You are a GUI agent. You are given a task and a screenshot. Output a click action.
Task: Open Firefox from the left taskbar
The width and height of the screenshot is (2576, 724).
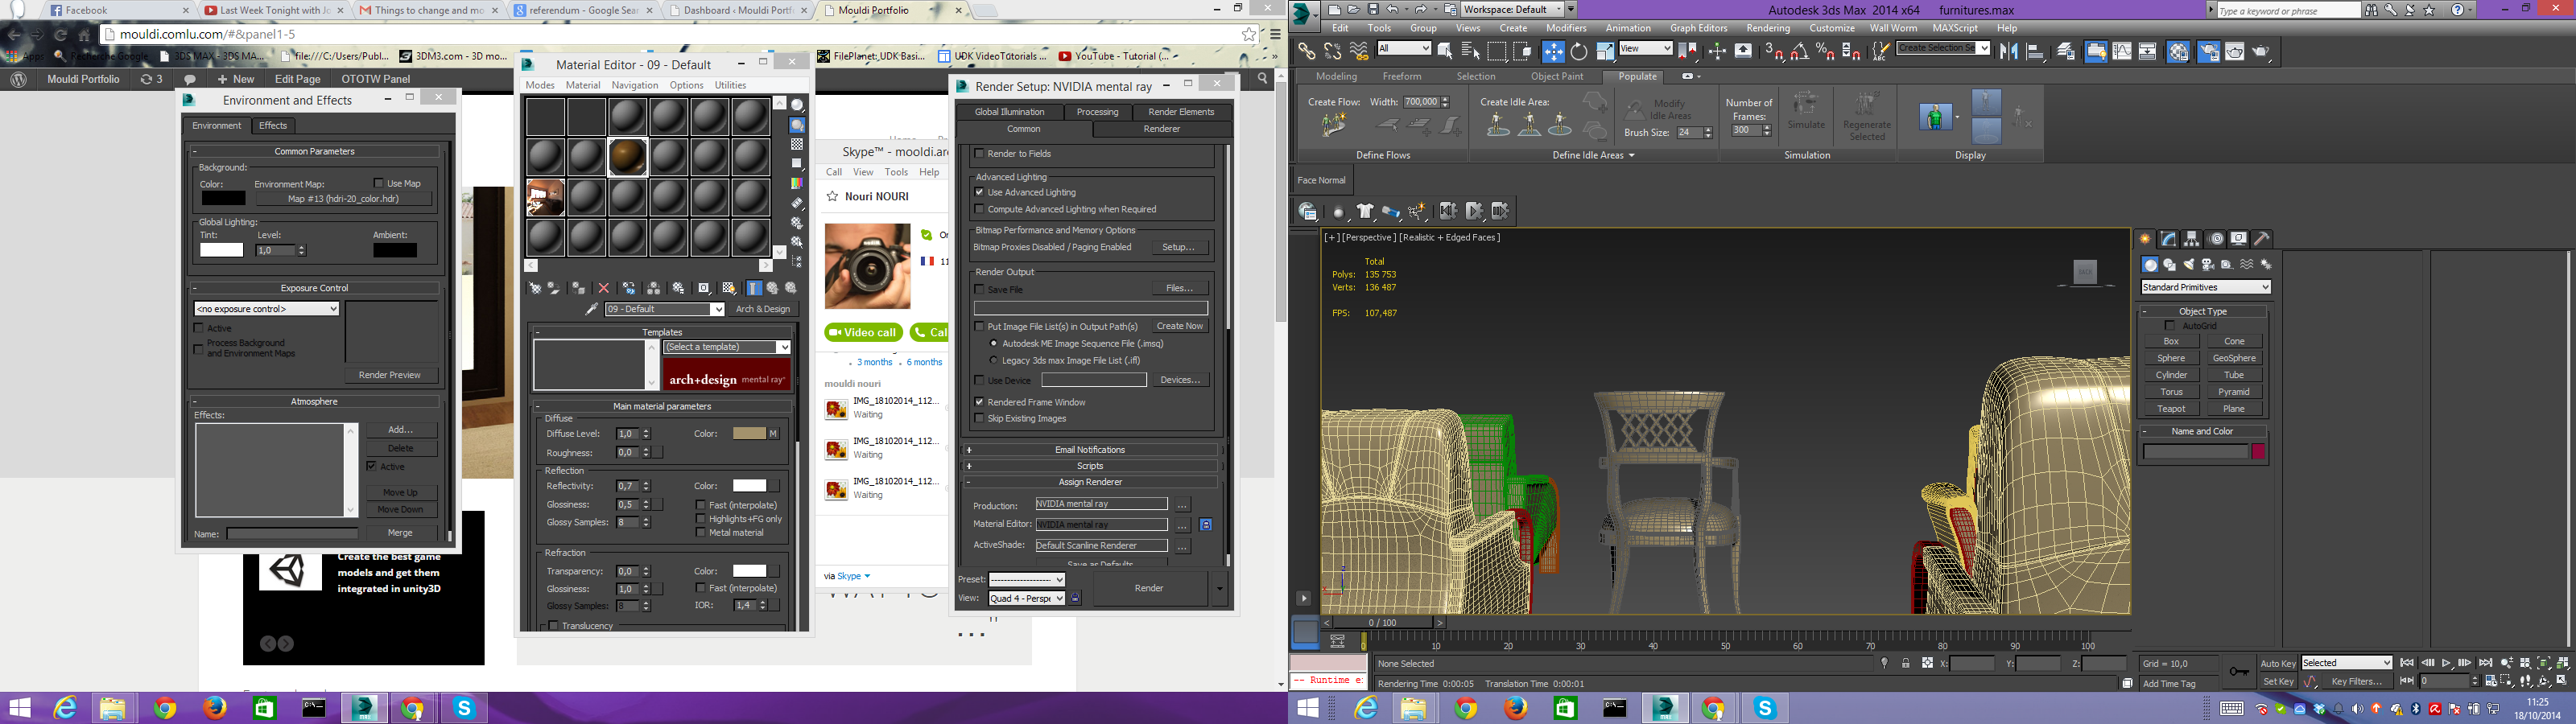point(214,708)
